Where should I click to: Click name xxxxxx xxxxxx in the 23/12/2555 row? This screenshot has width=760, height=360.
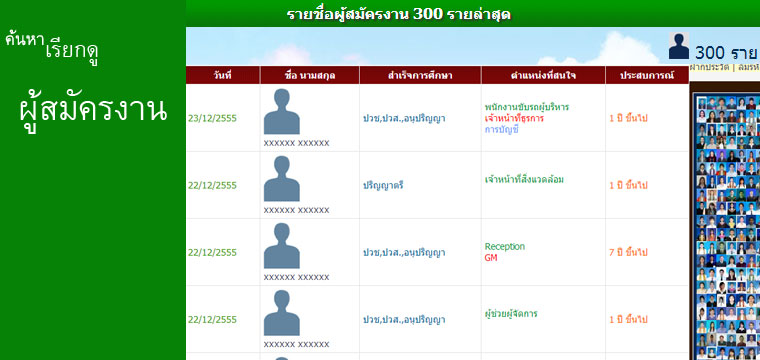click(x=297, y=143)
